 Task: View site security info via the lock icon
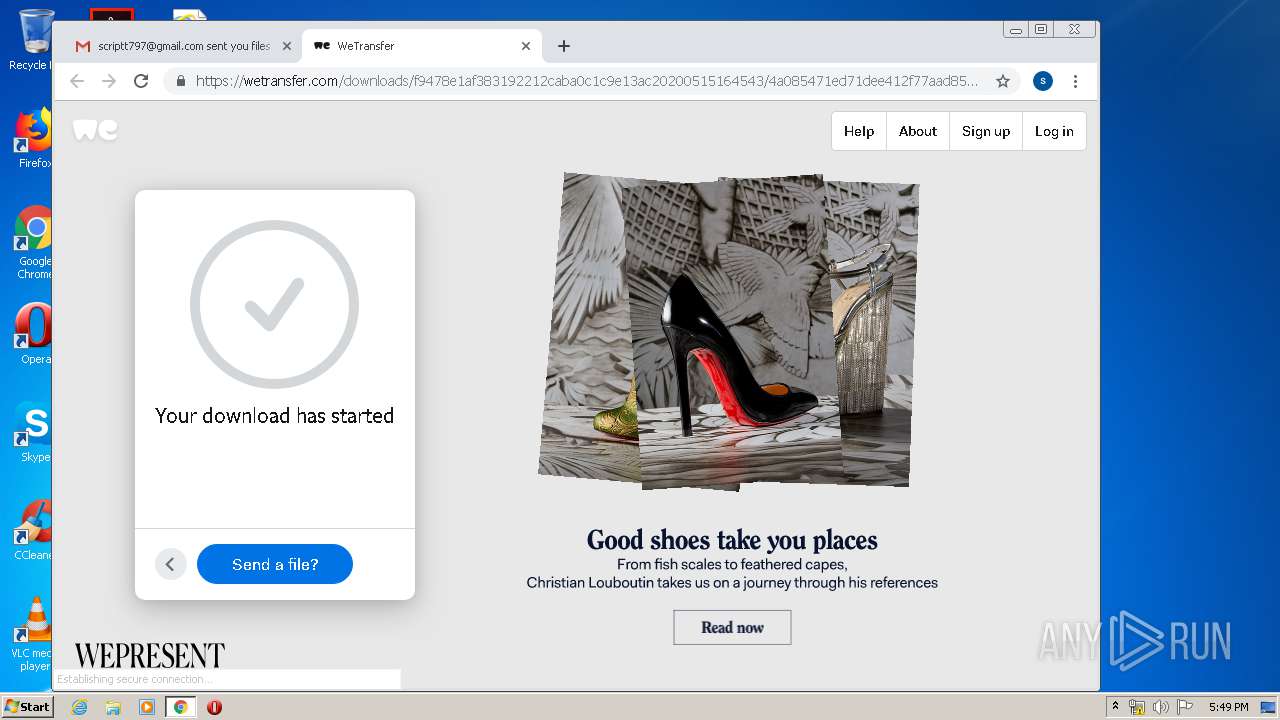point(181,81)
